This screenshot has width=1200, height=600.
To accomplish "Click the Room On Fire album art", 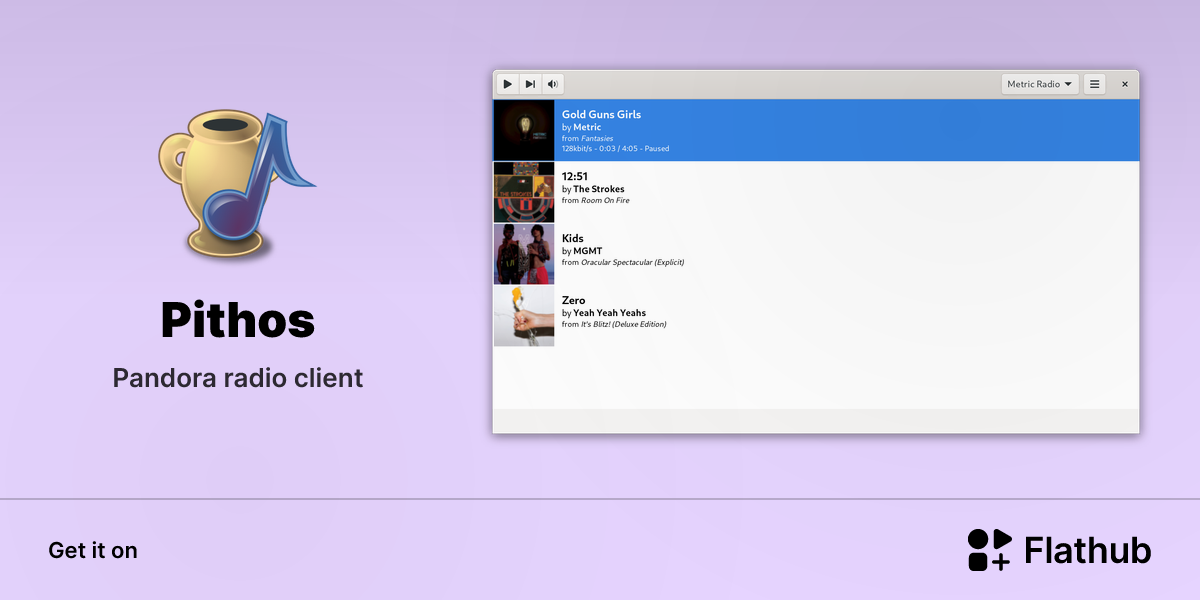I will [523, 192].
